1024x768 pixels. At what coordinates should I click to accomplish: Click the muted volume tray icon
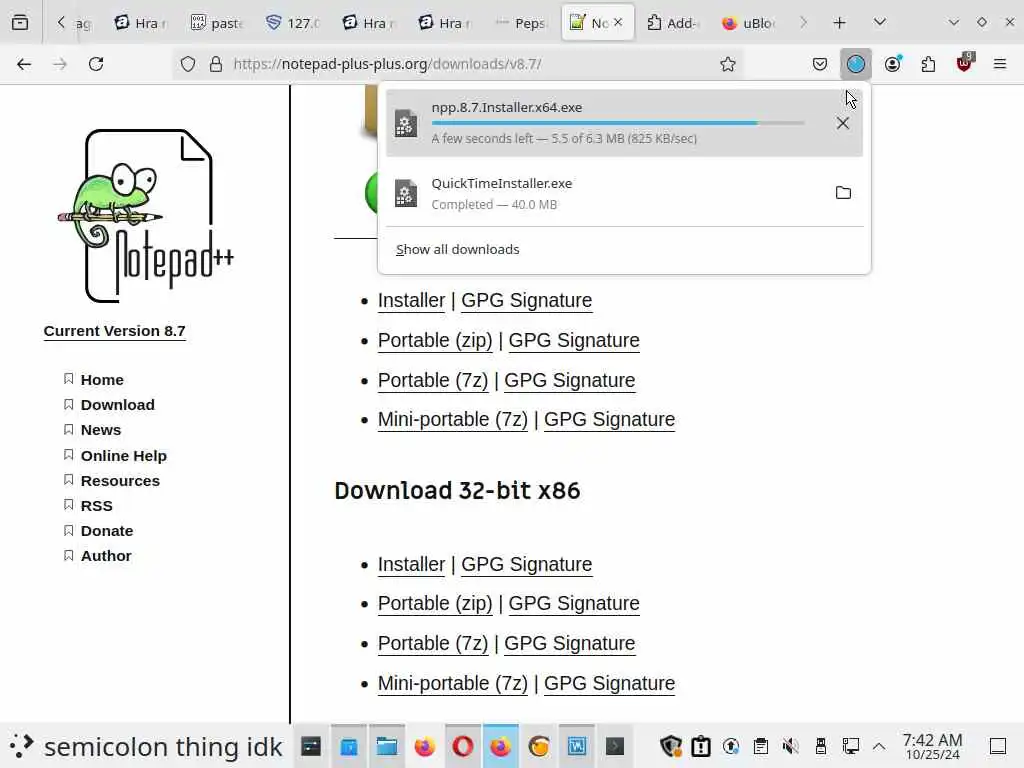(x=790, y=746)
